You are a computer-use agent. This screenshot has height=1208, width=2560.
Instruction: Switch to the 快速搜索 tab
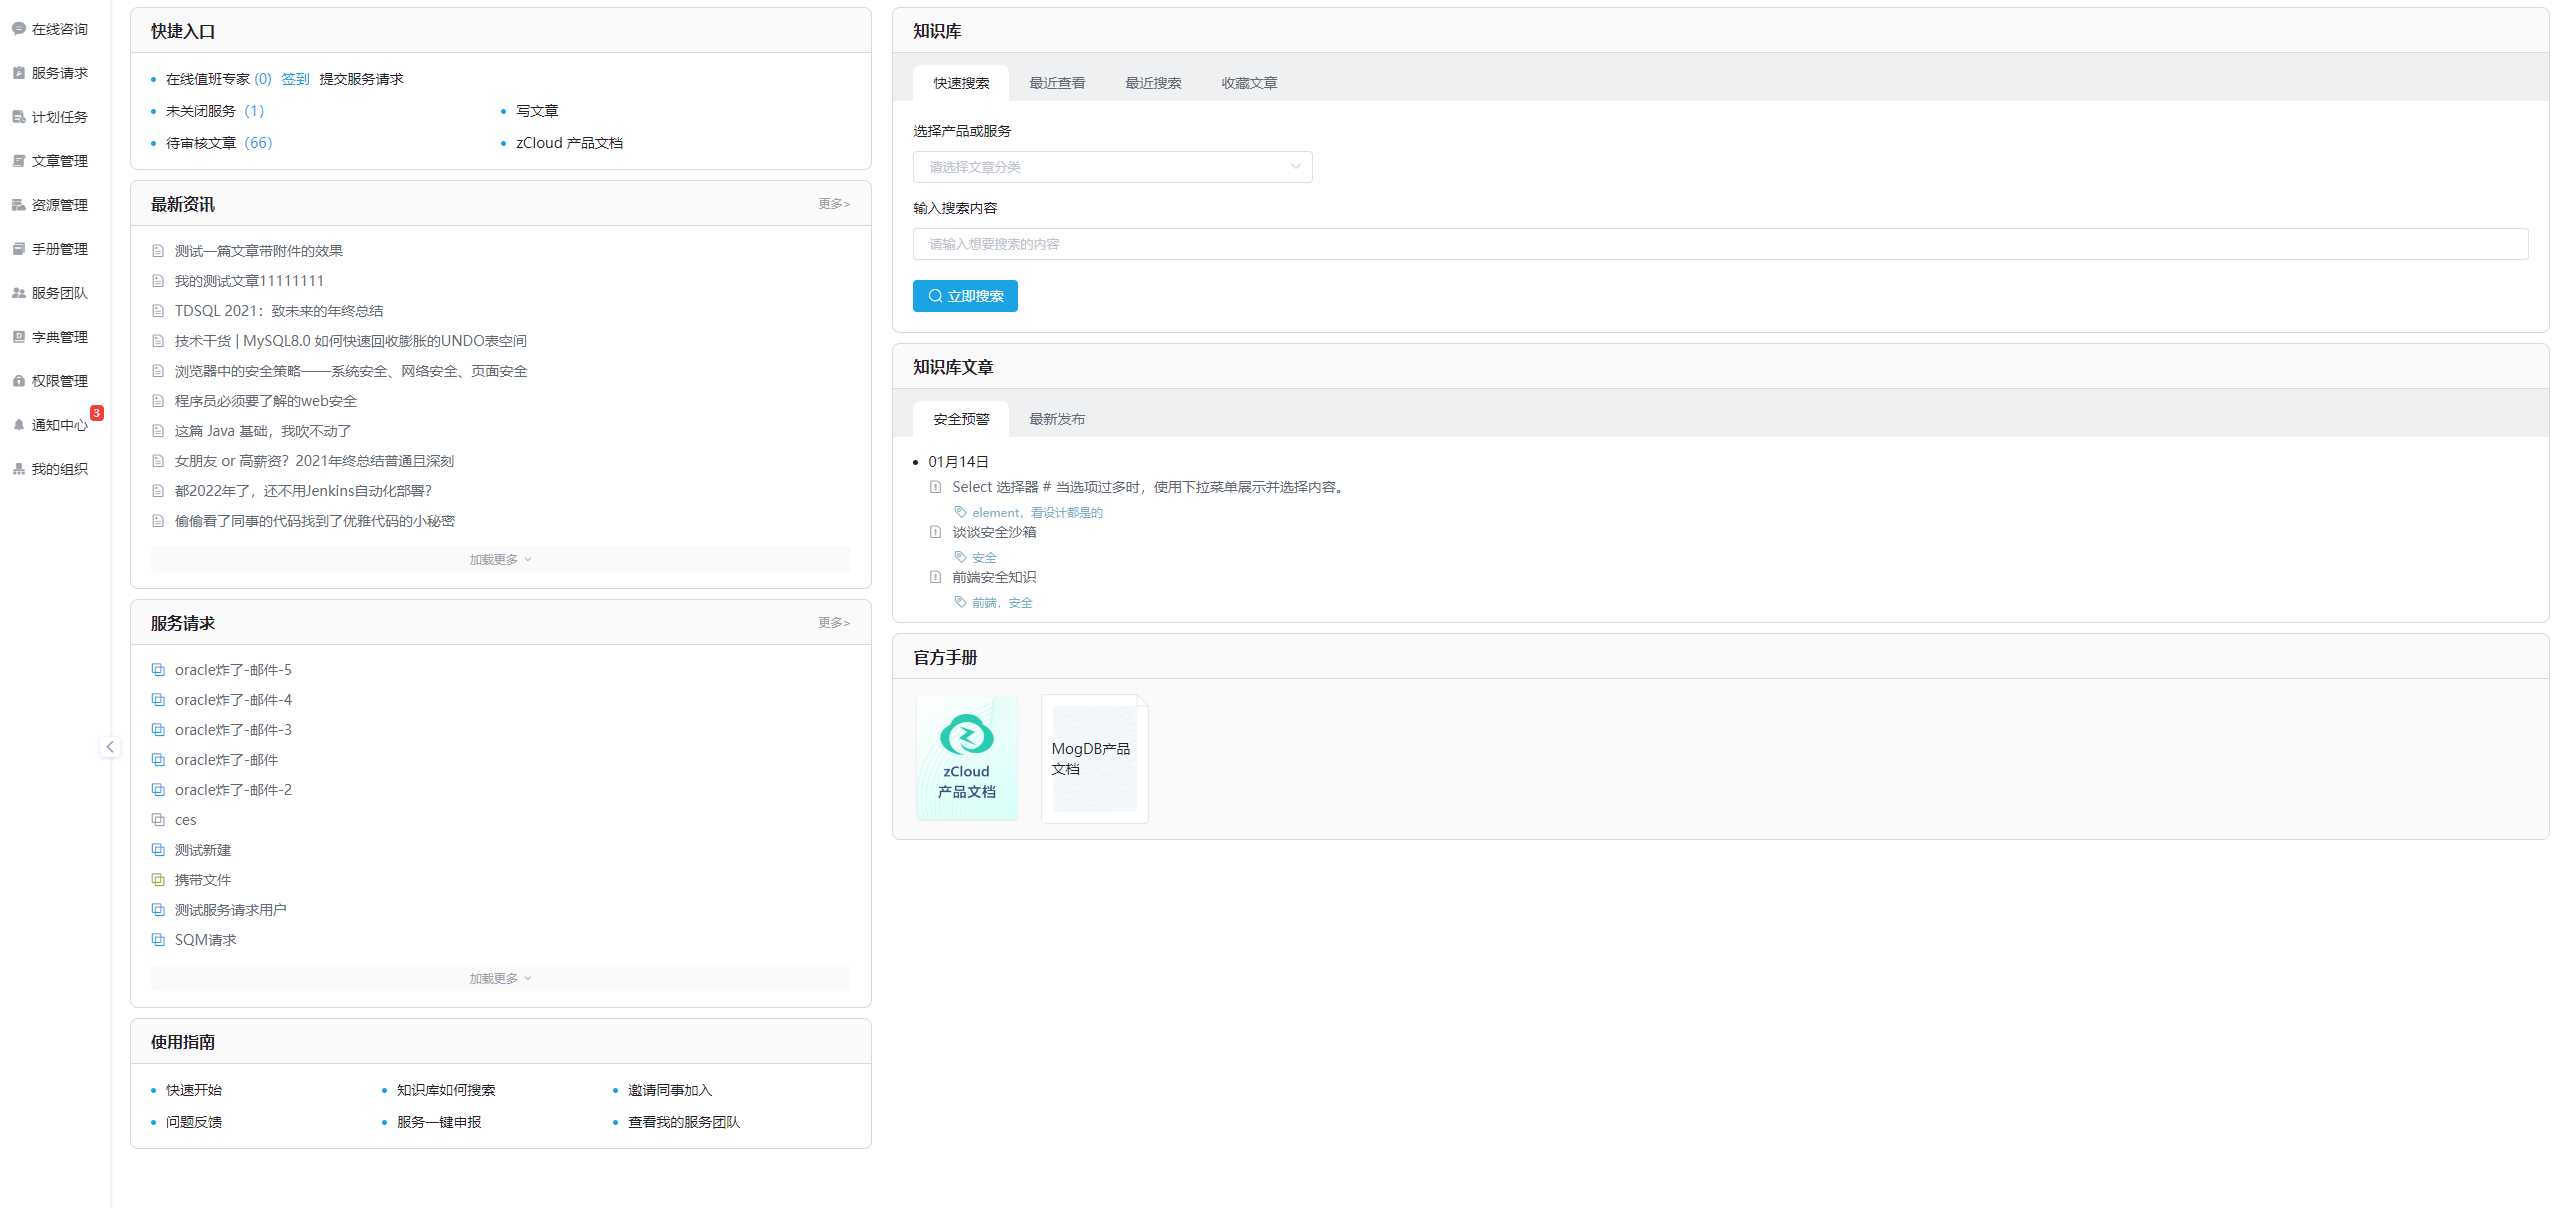tap(961, 83)
